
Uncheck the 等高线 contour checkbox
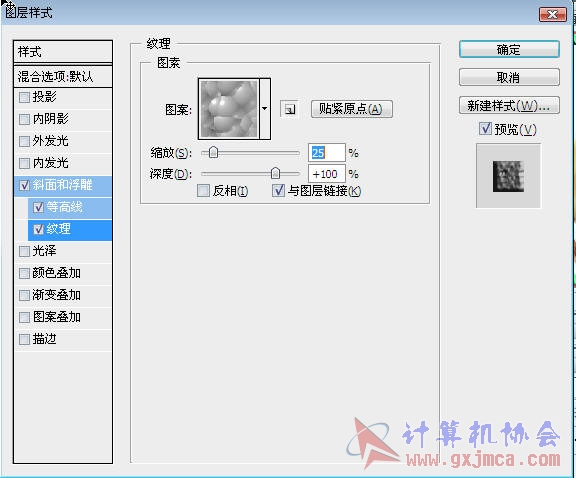click(39, 208)
